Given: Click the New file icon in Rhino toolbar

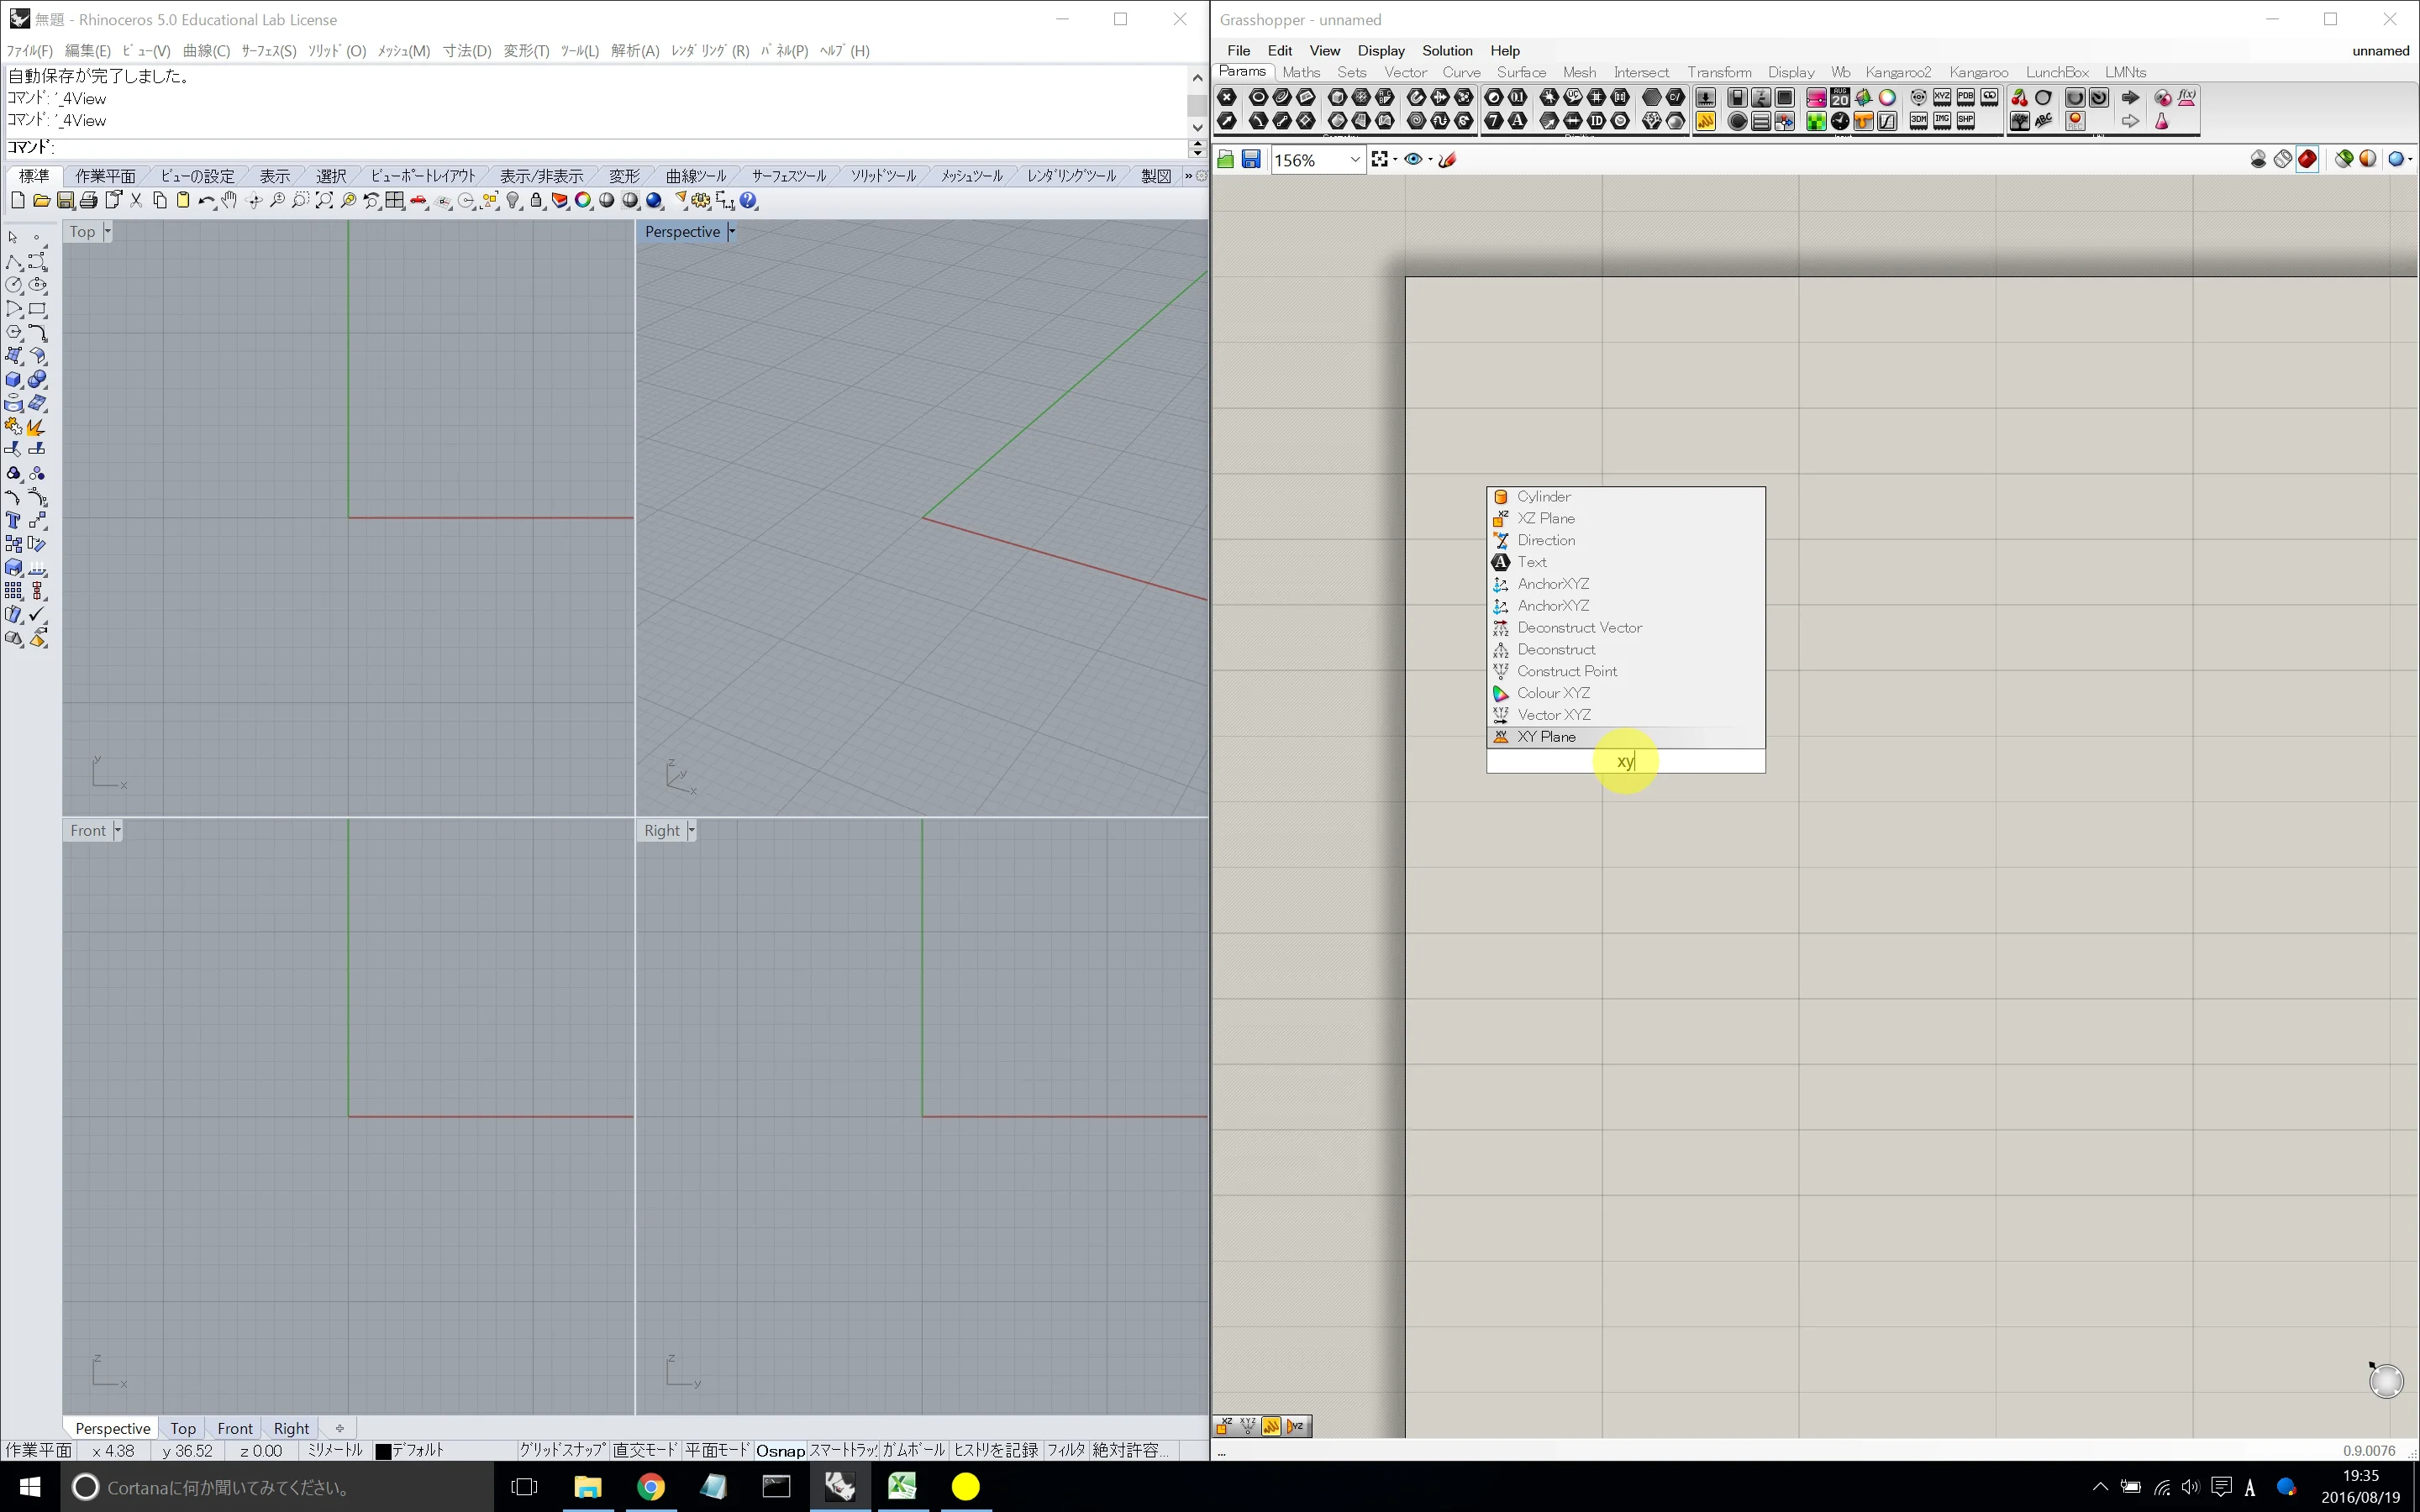Looking at the screenshot, I should tap(17, 201).
